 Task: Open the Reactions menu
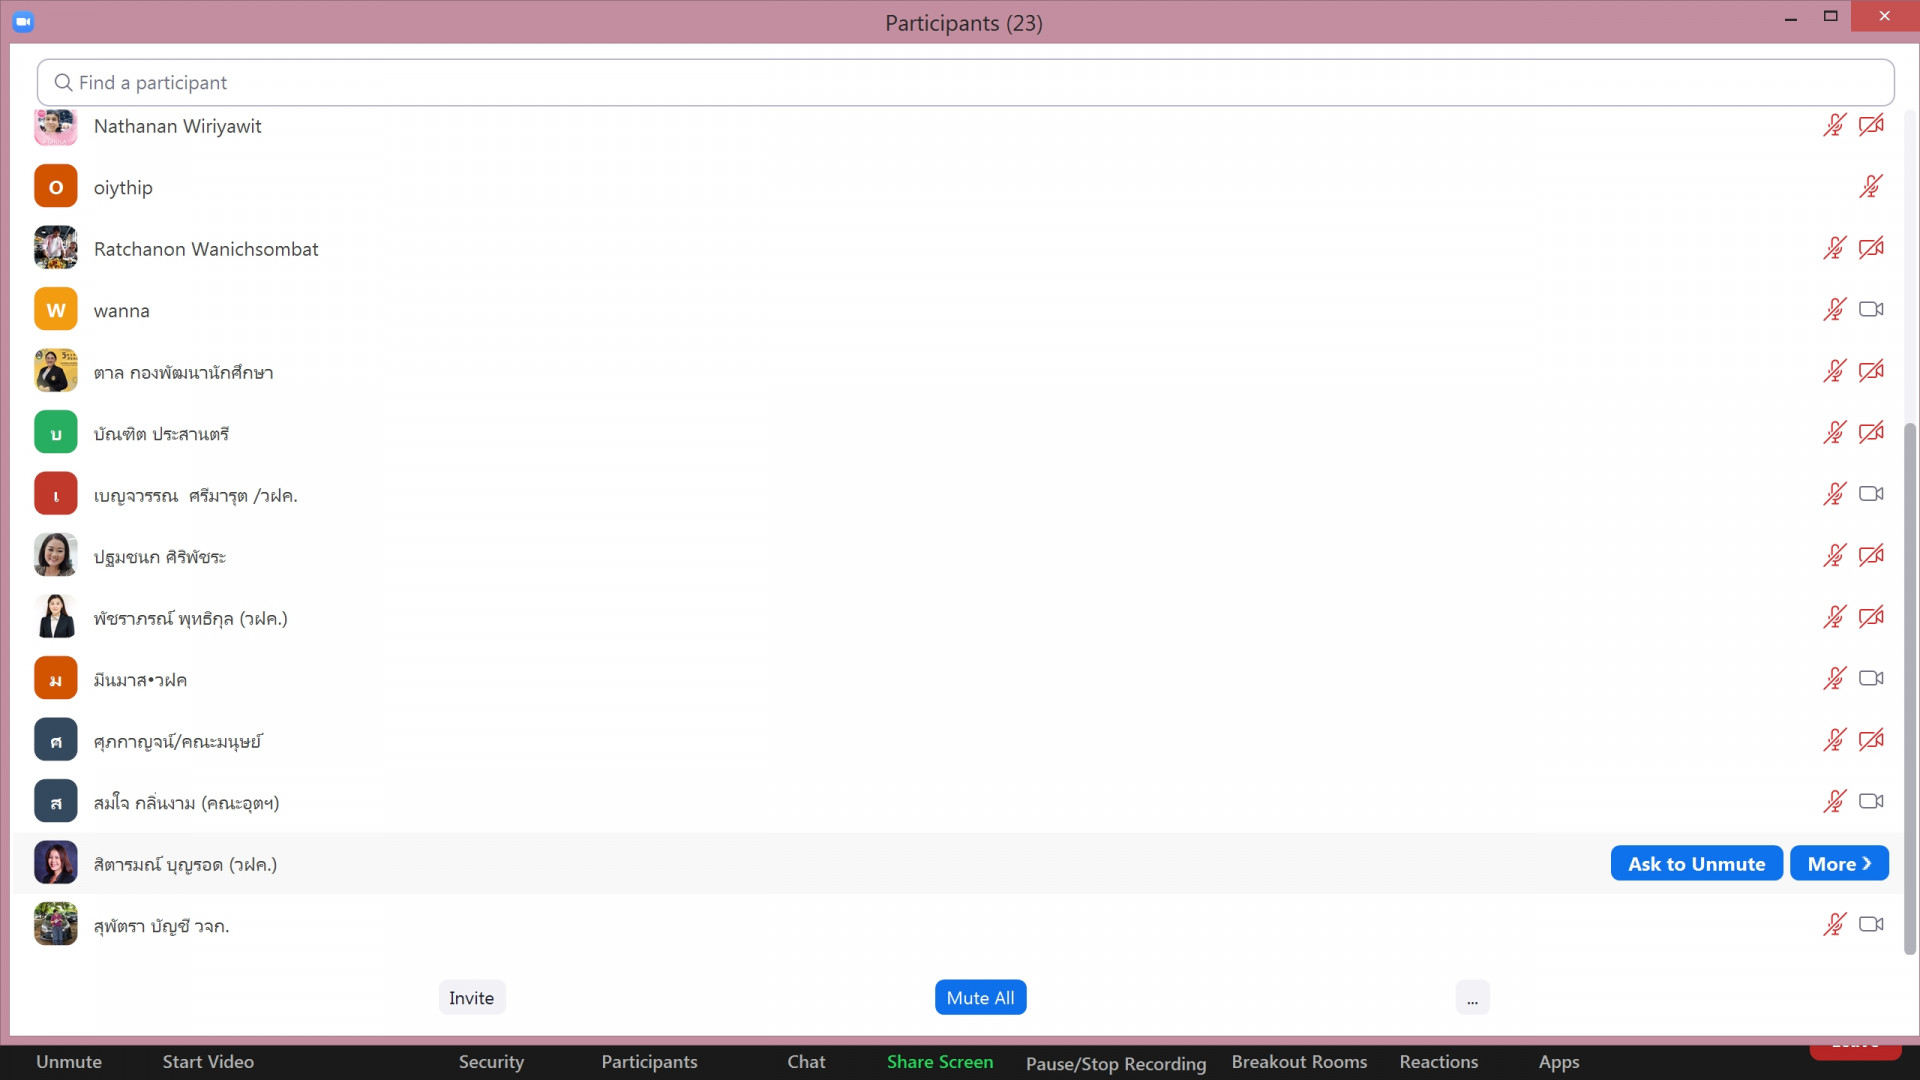coord(1438,1062)
